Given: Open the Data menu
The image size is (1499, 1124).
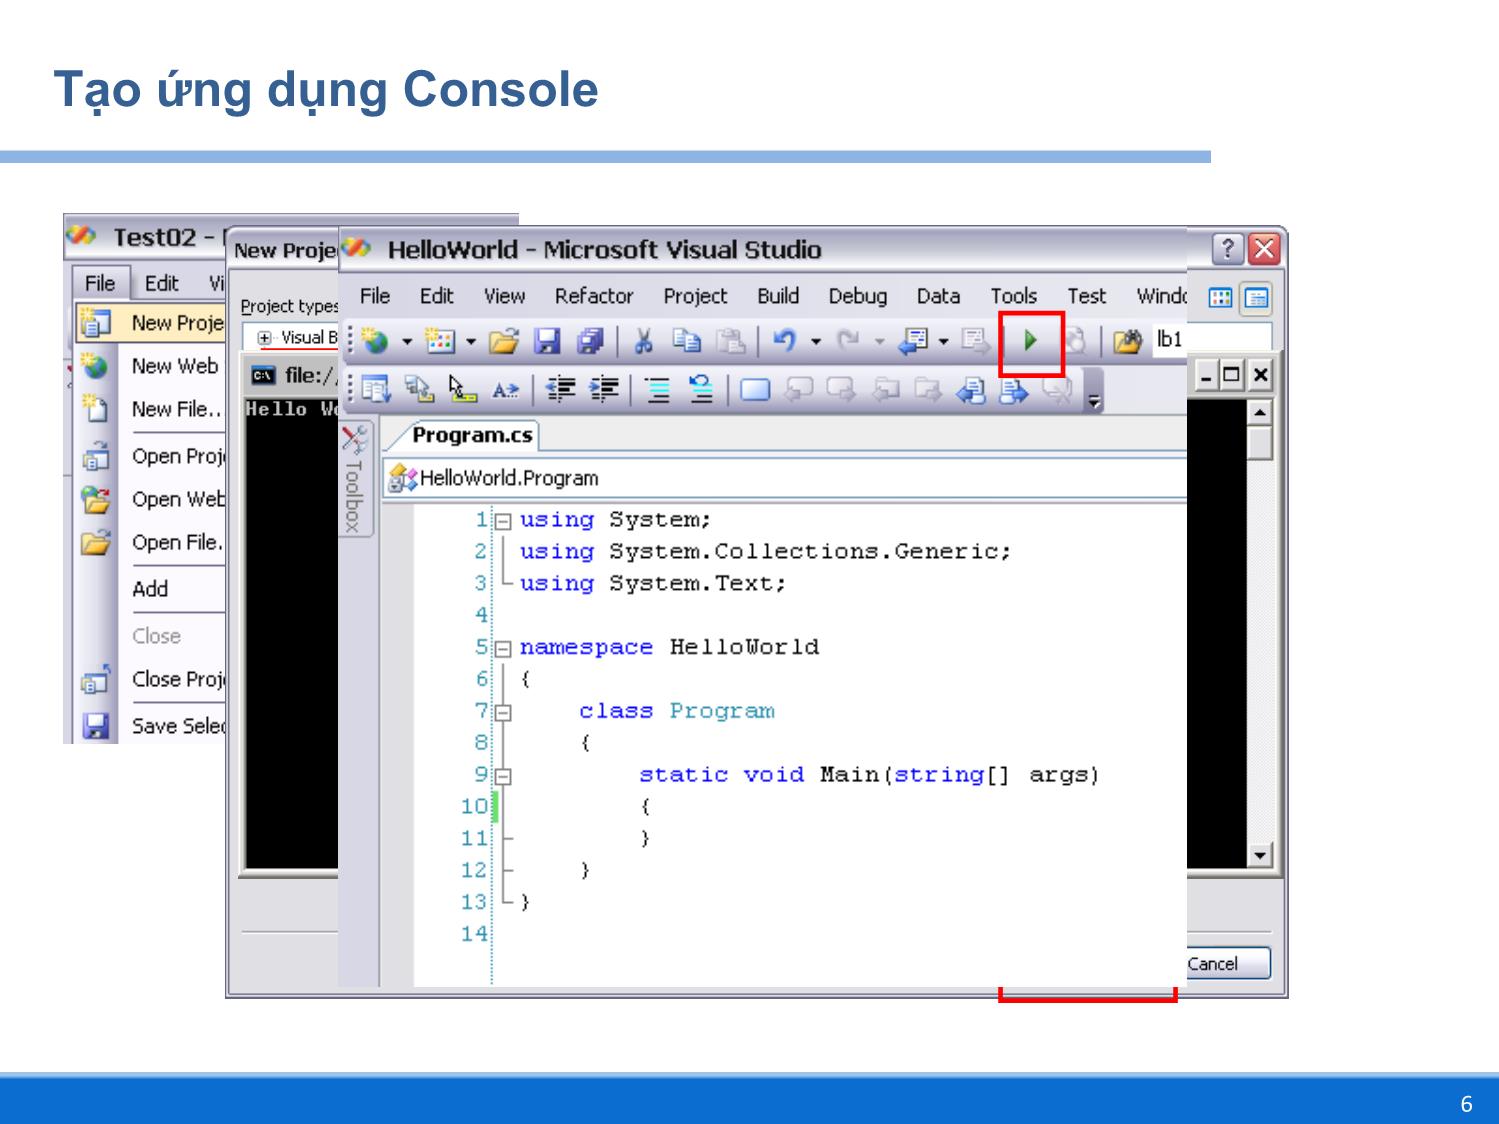Looking at the screenshot, I should tap(938, 296).
